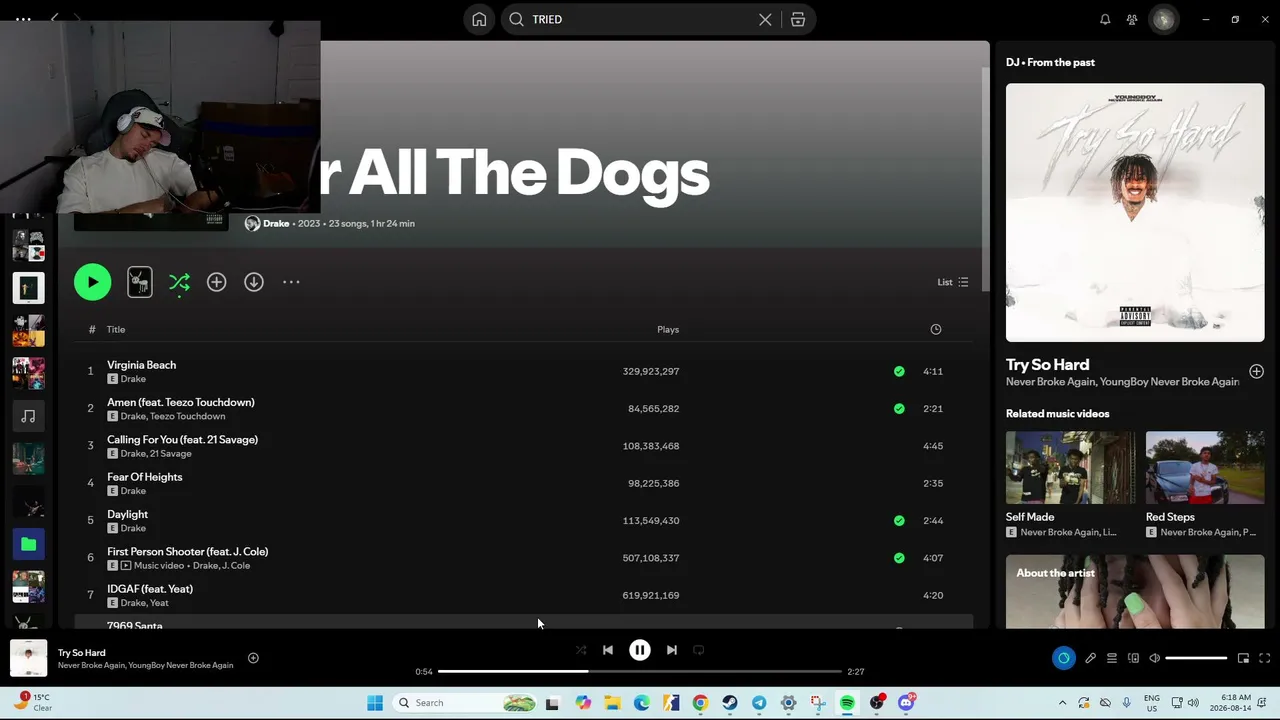The width and height of the screenshot is (1280, 720).
Task: Open Steam from the taskbar
Action: click(730, 703)
